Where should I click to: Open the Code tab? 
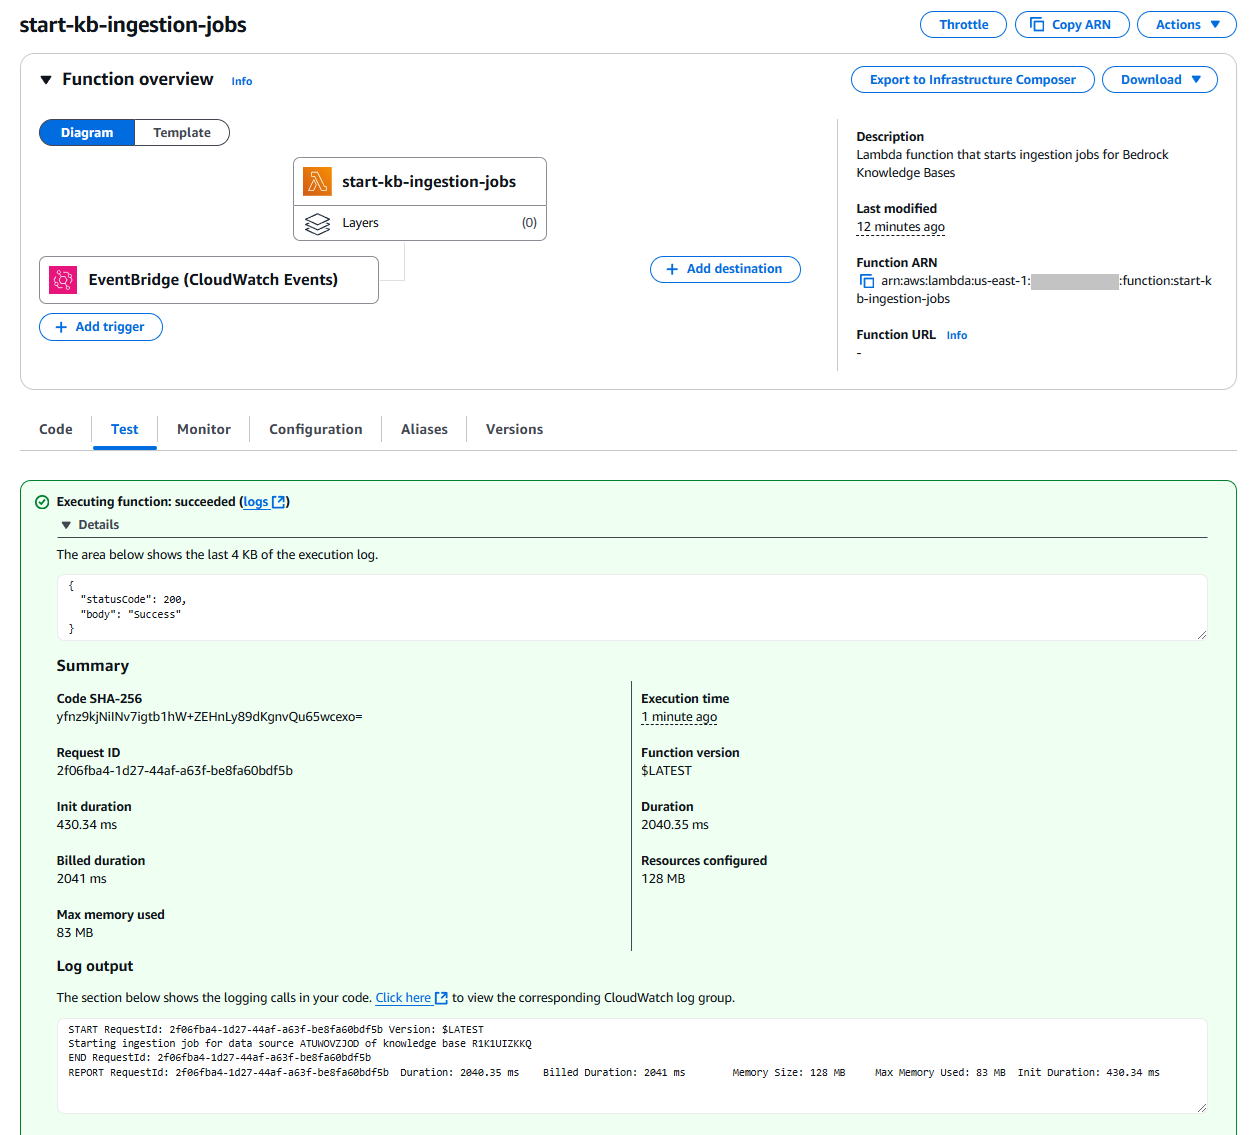[x=56, y=429]
